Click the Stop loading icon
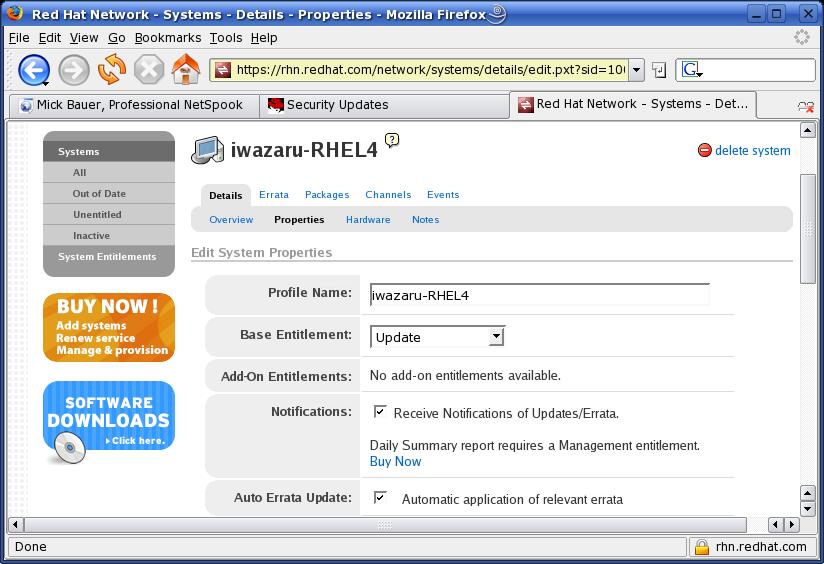The width and height of the screenshot is (824, 564). 149,70
